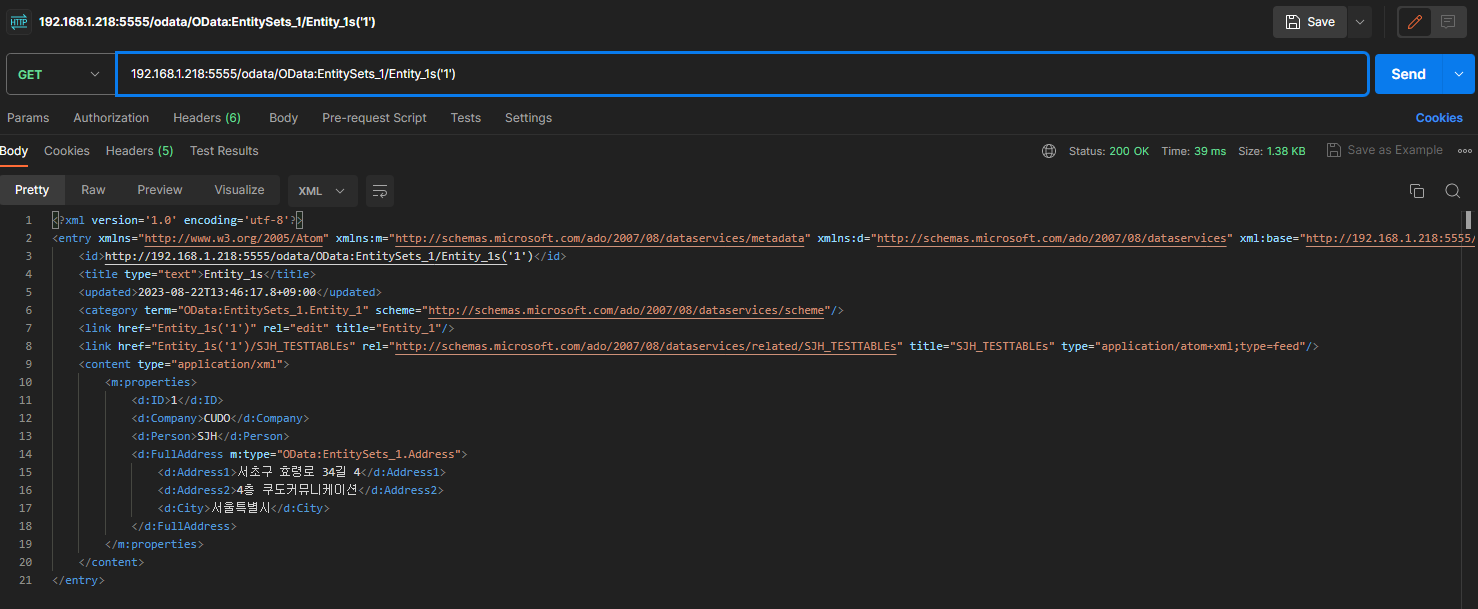Screen dimensions: 1478x609
Task: Switch to the Test Results tab
Action: pyautogui.click(x=224, y=151)
